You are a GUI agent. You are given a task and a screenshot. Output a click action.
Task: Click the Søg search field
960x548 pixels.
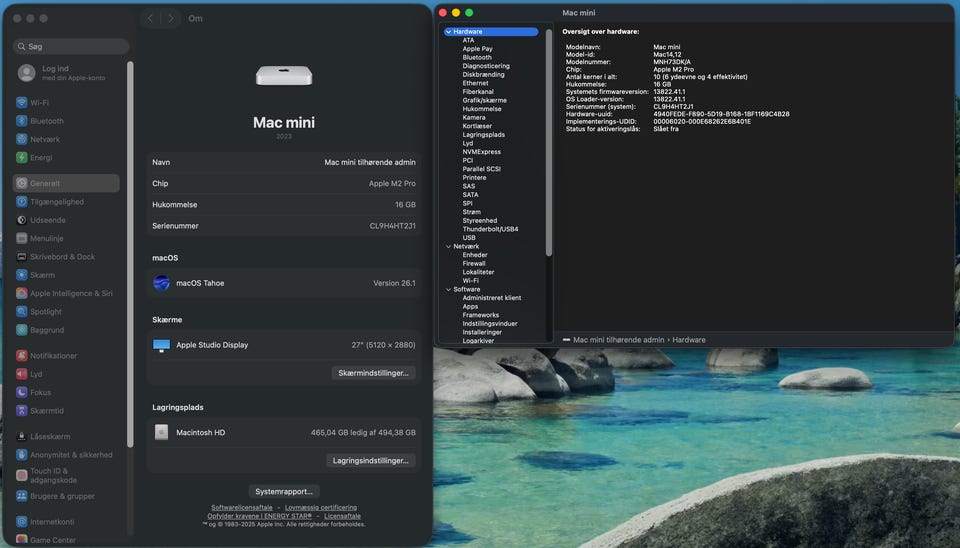tap(71, 47)
